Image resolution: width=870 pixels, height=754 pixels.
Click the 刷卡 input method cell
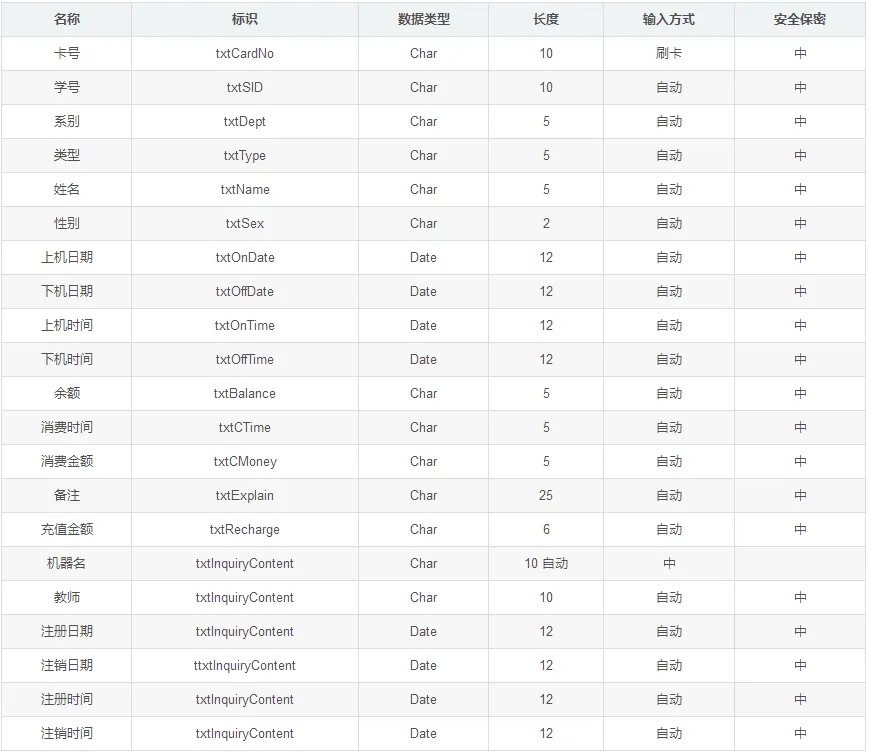pyautogui.click(x=669, y=53)
